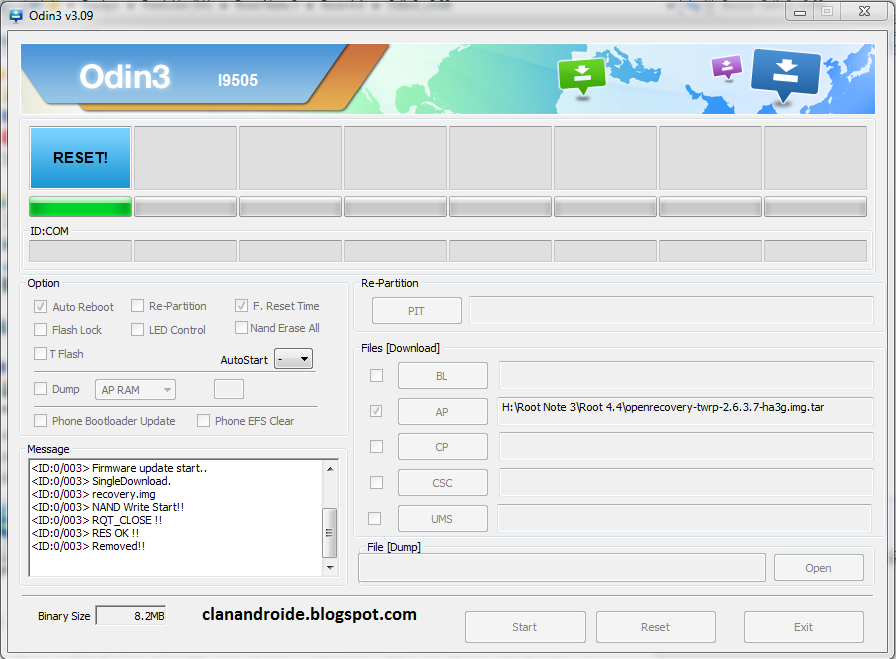Click the small box next to AP RAM dropdown

point(229,389)
